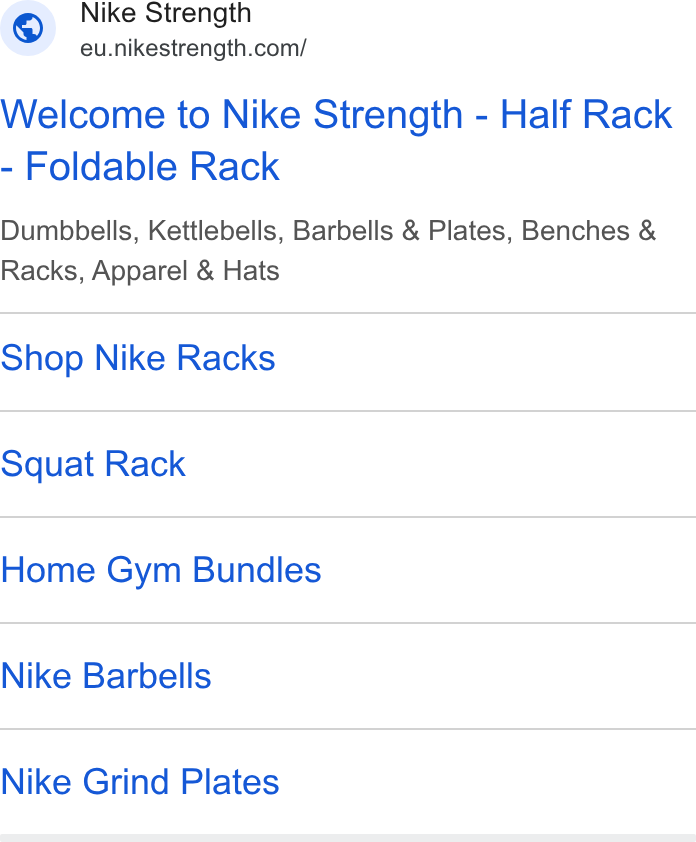Click the divider above Shop Nike Racks
The width and height of the screenshot is (696, 842).
[348, 313]
